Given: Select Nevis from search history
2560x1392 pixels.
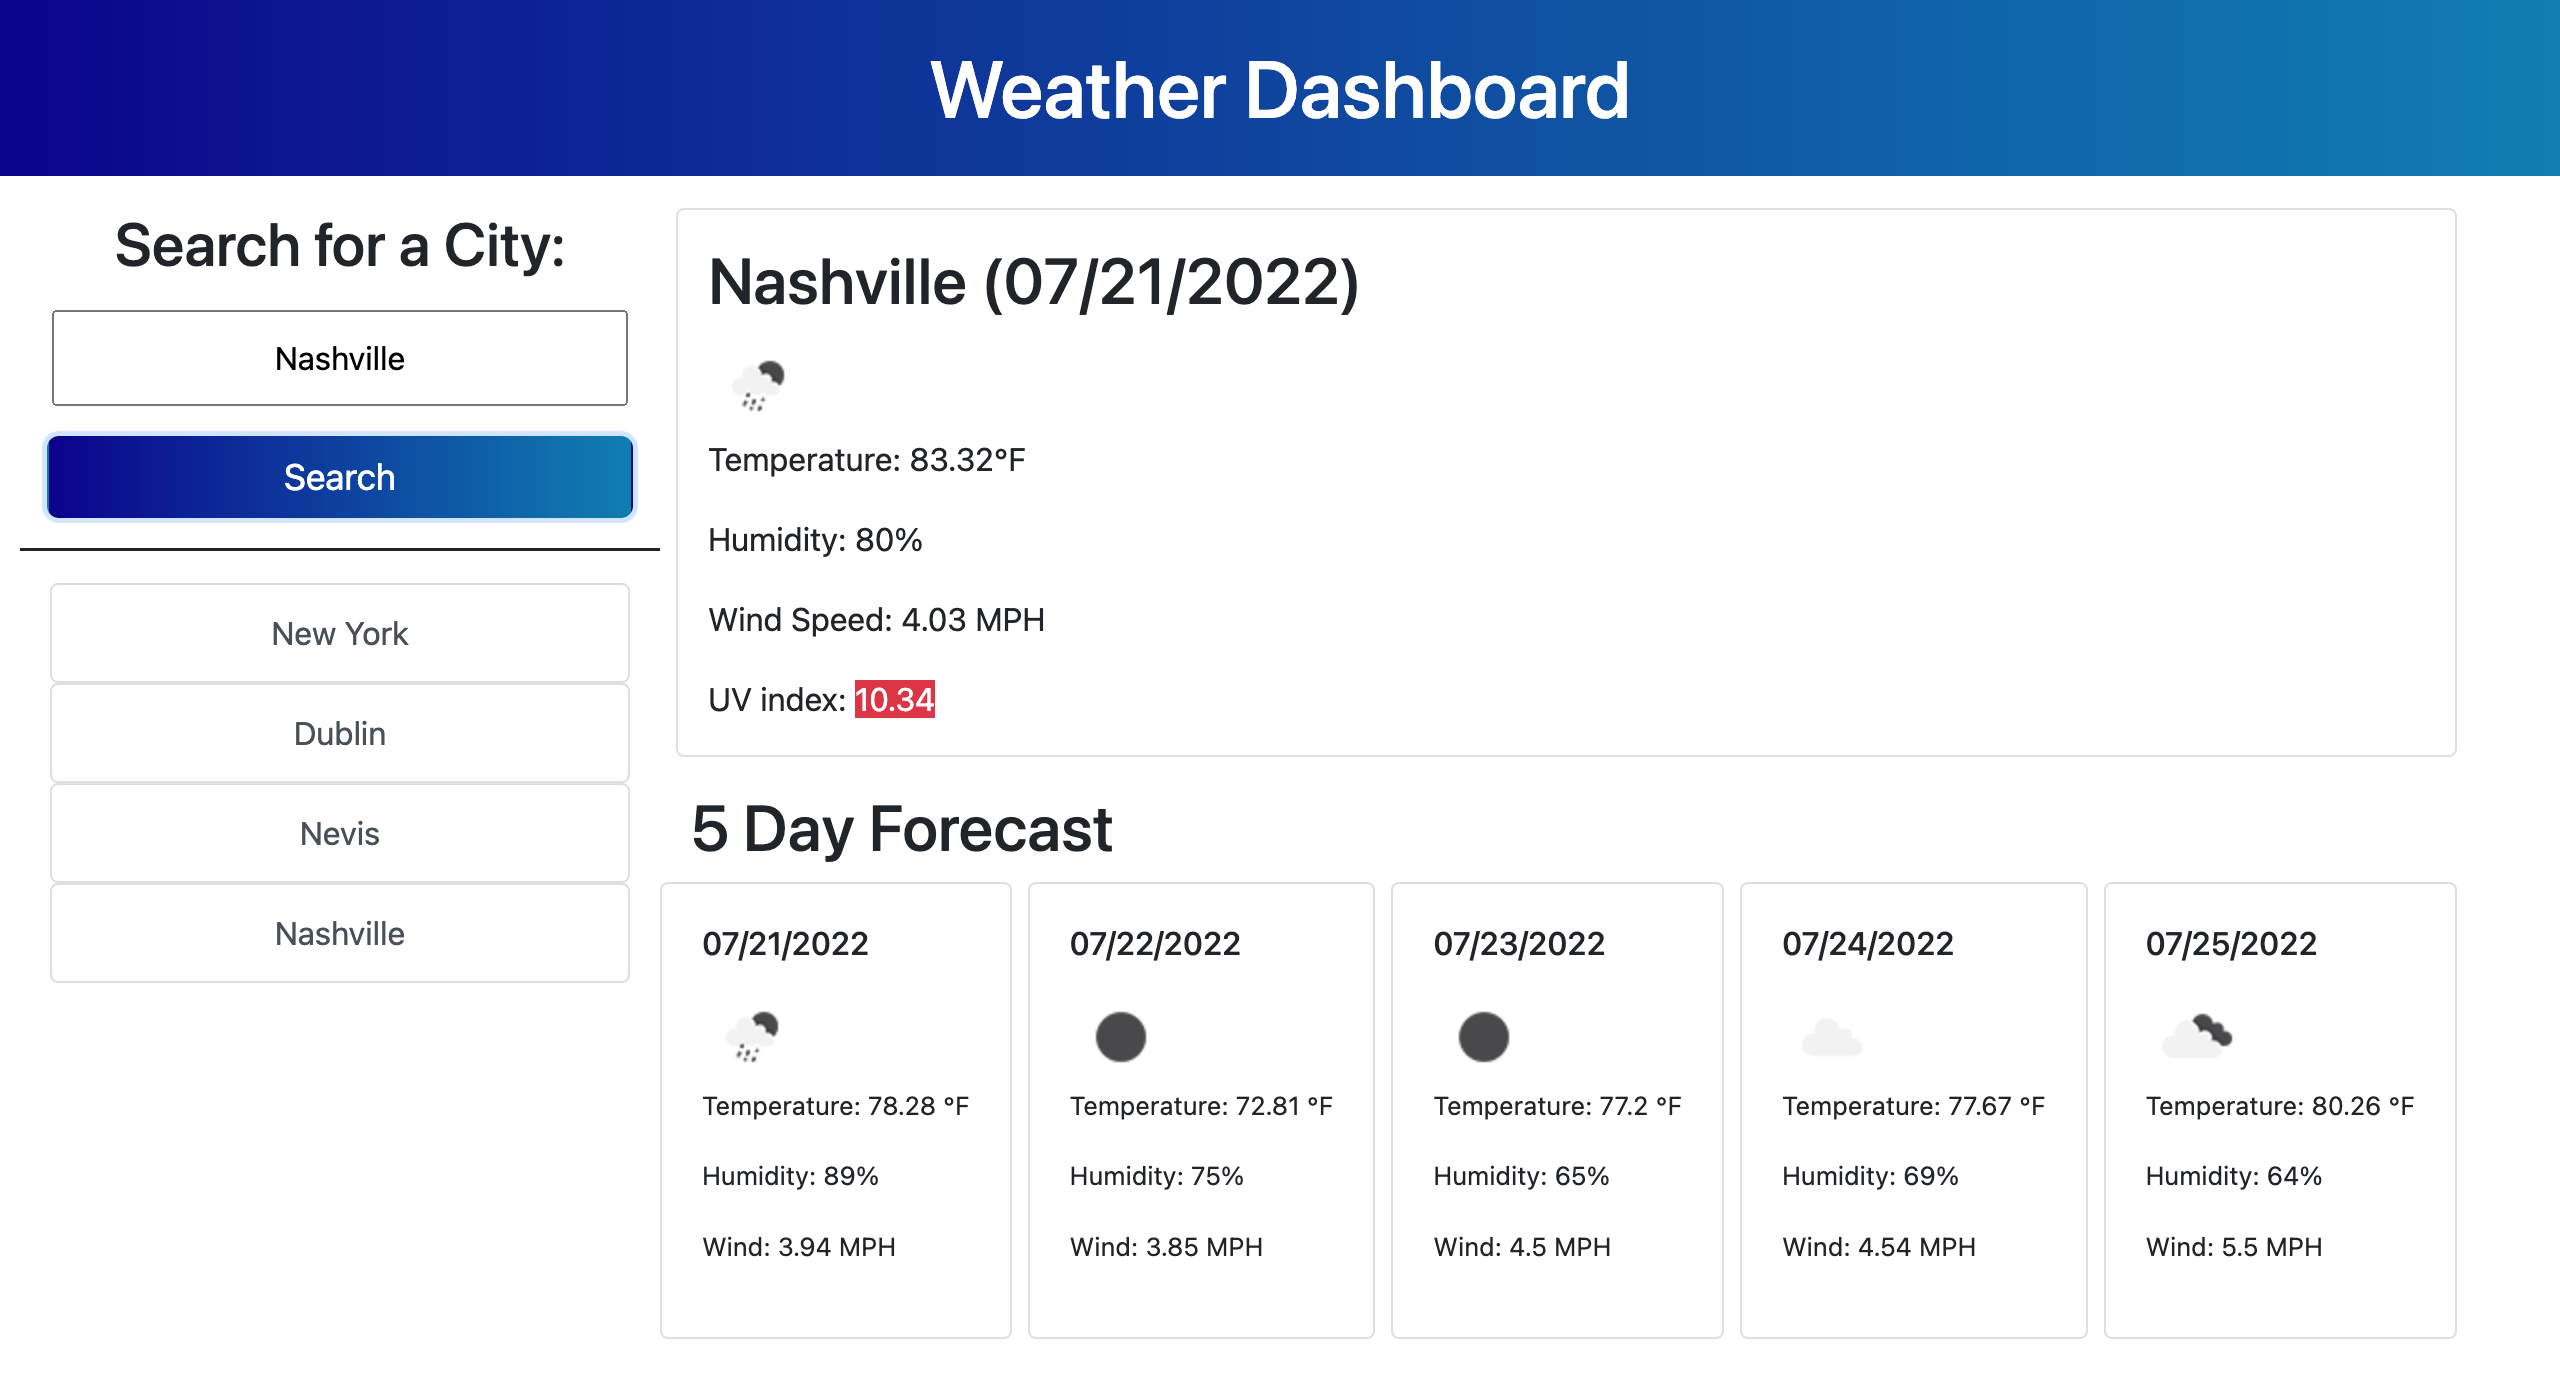Looking at the screenshot, I should click(x=339, y=833).
